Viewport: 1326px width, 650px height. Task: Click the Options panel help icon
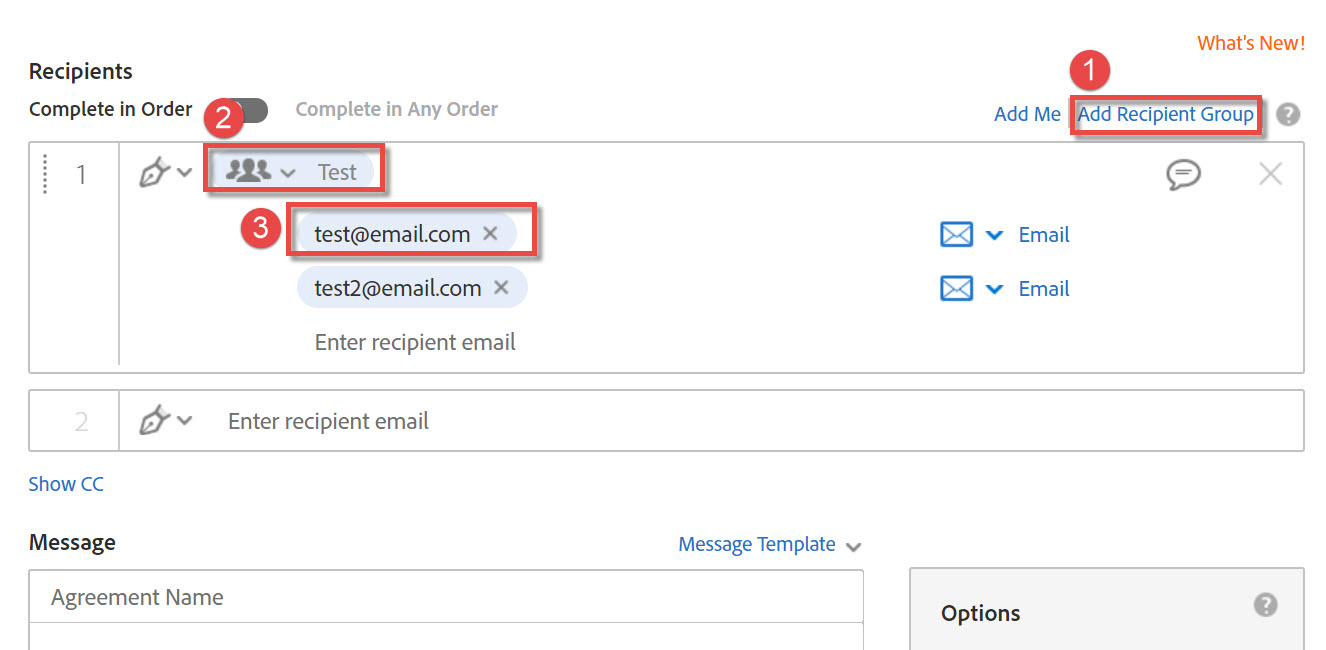tap(1265, 605)
